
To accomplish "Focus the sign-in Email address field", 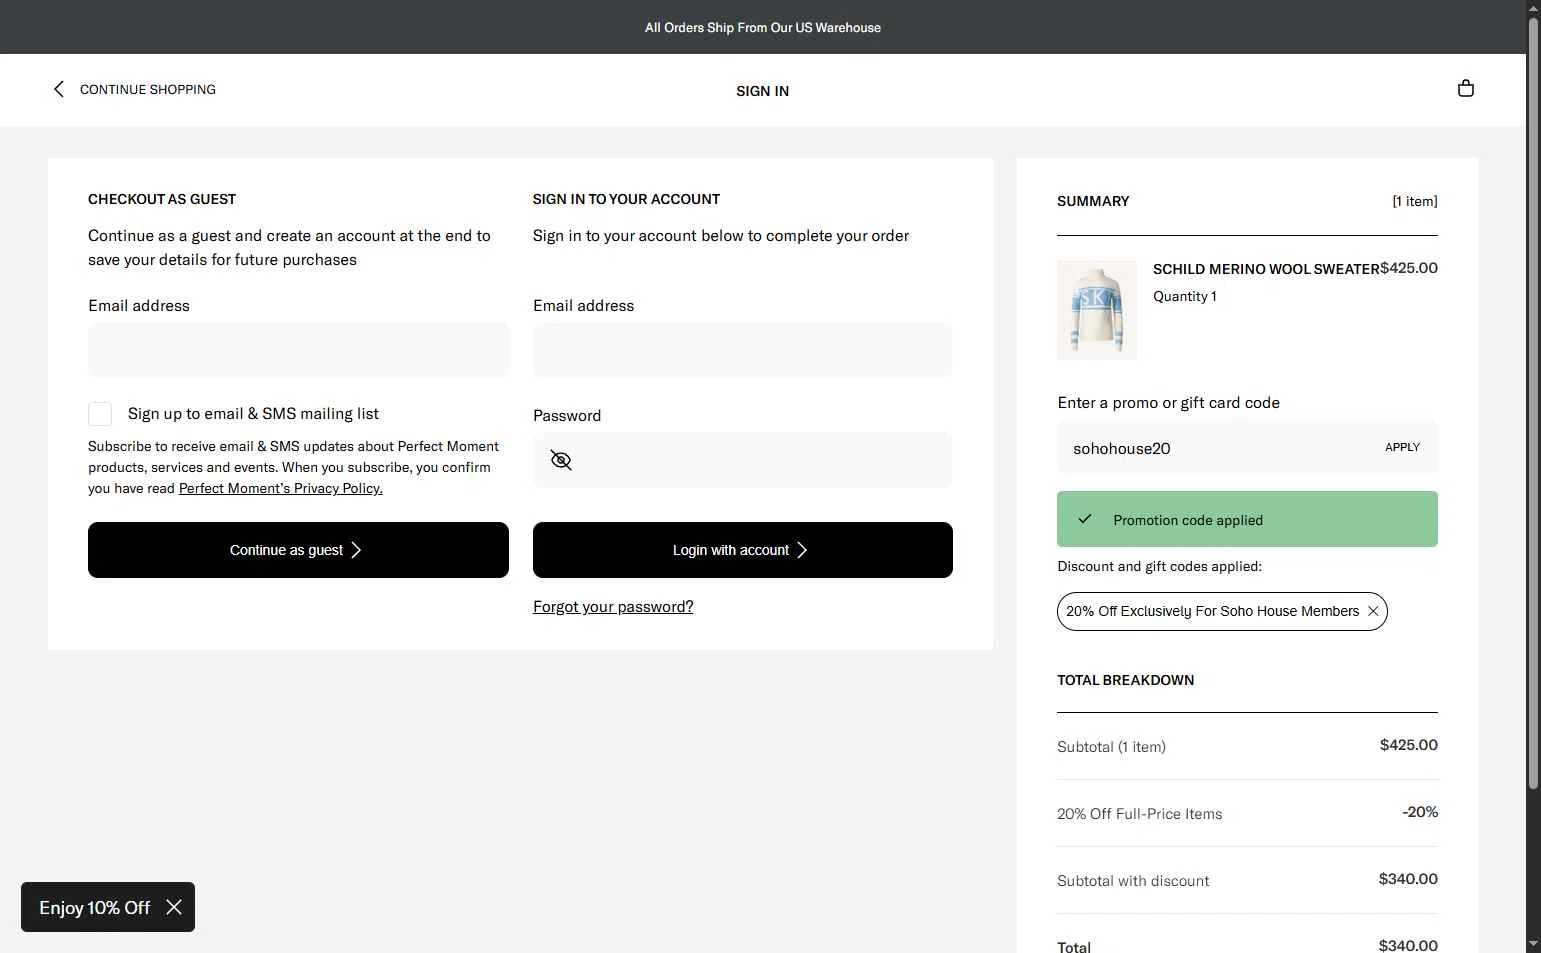I will [x=742, y=350].
